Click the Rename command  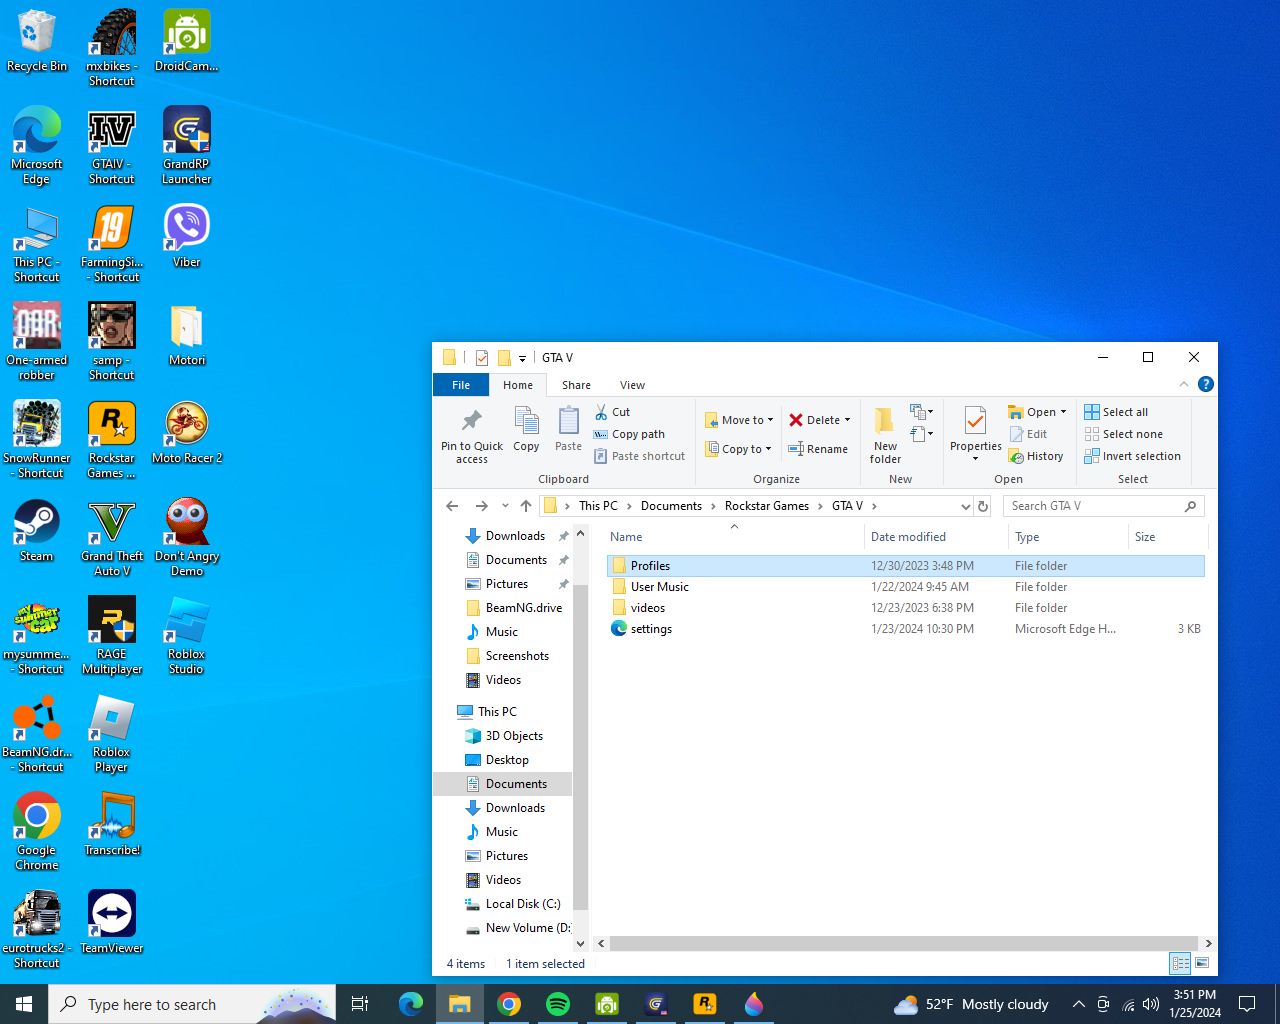click(x=818, y=449)
